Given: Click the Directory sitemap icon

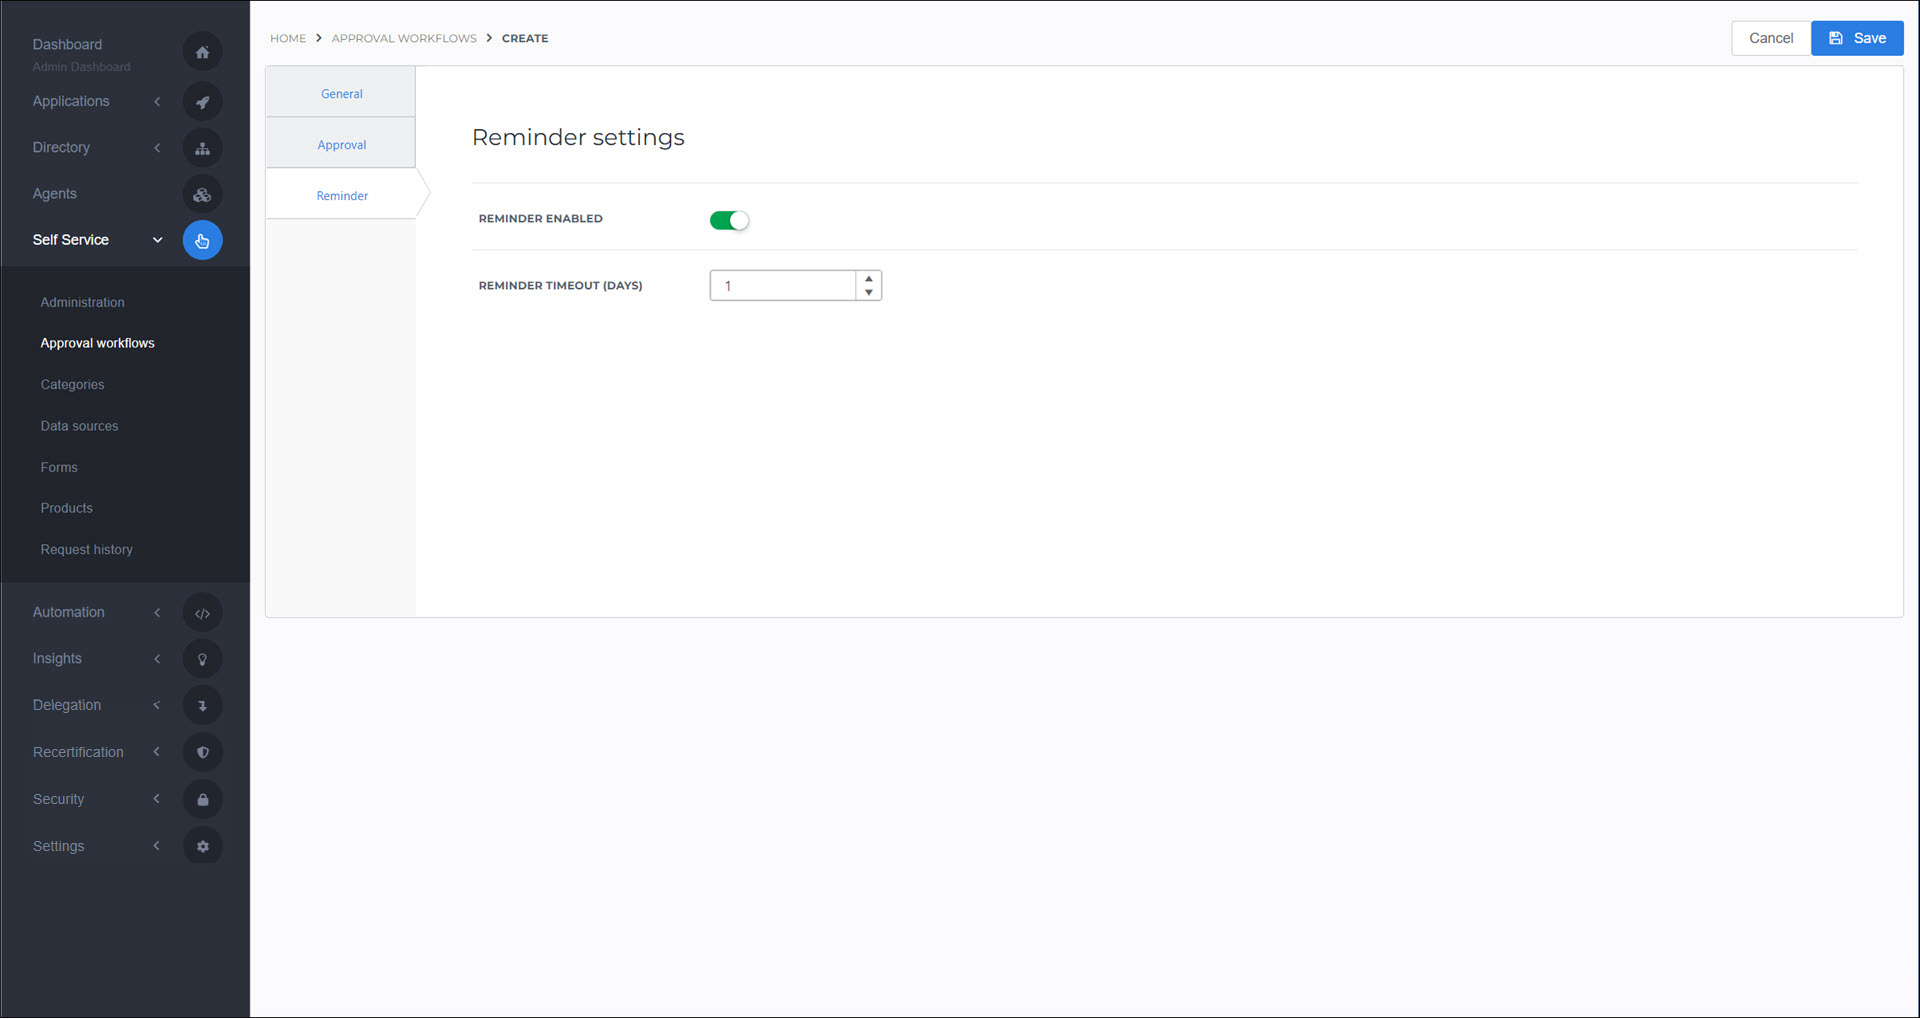Looking at the screenshot, I should point(202,147).
